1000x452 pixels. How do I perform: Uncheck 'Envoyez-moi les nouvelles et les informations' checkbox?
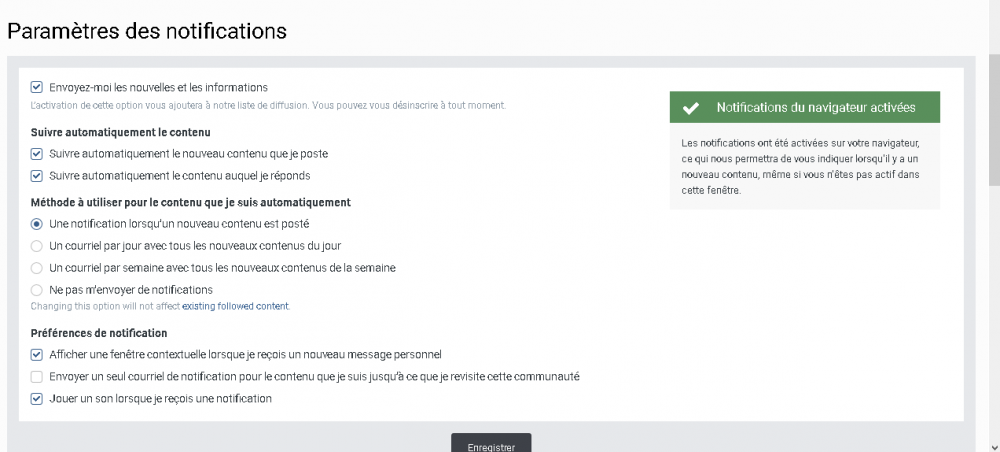pos(37,87)
